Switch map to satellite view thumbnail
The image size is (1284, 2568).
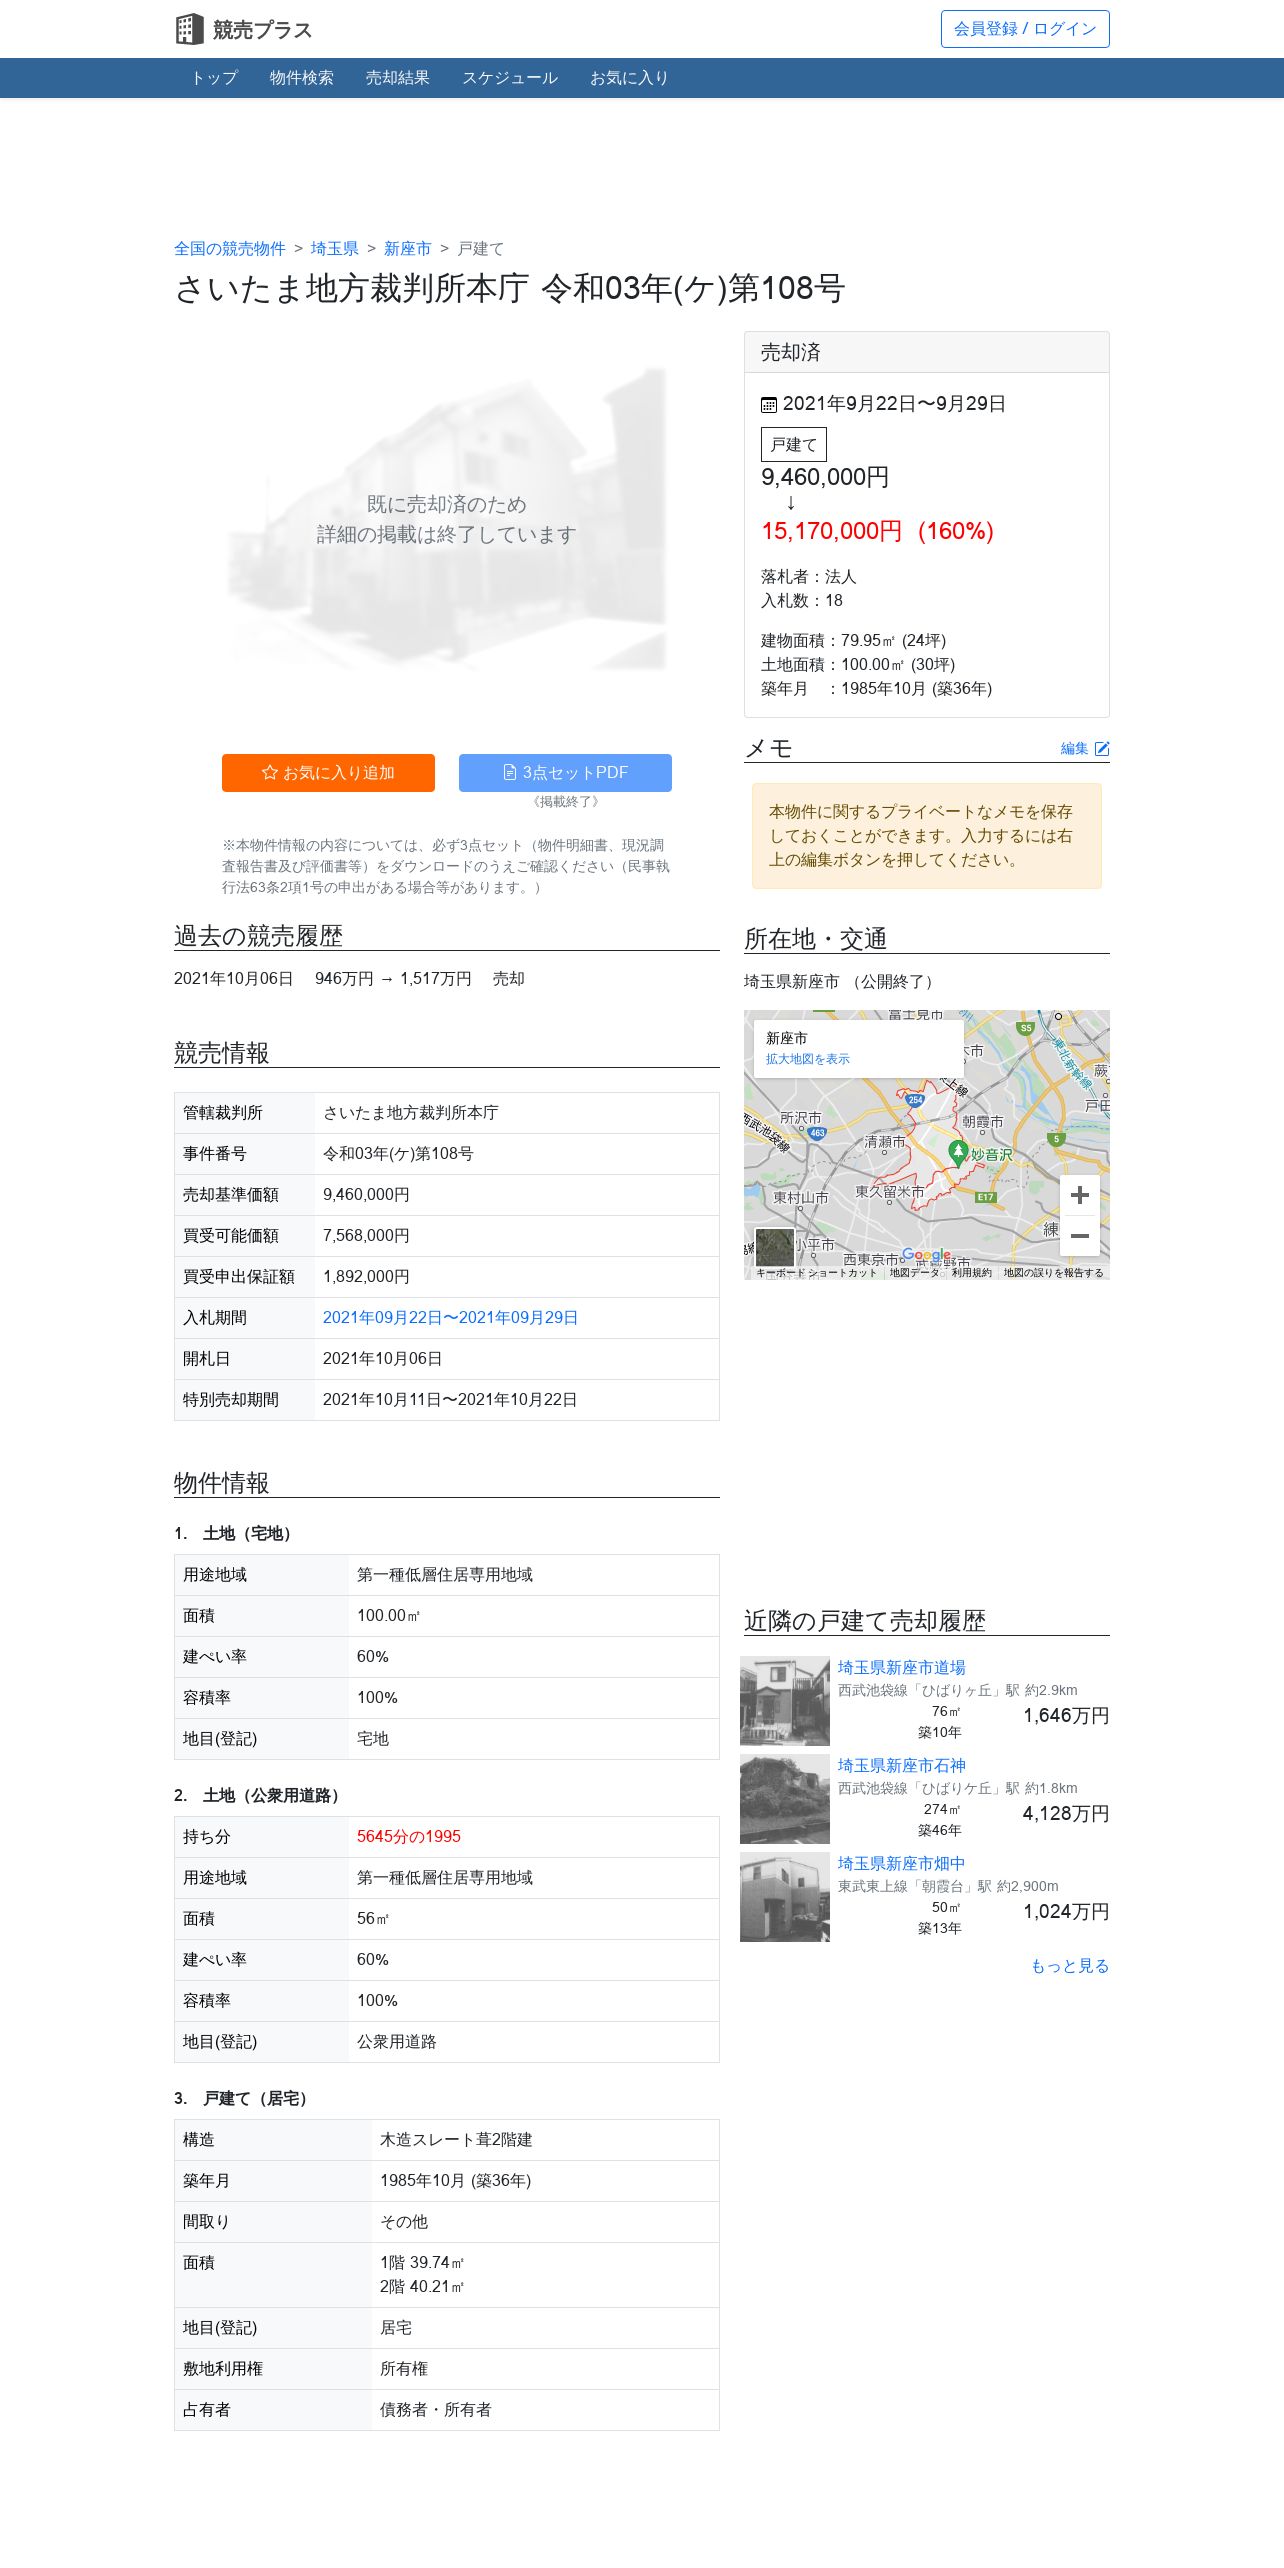click(x=774, y=1248)
